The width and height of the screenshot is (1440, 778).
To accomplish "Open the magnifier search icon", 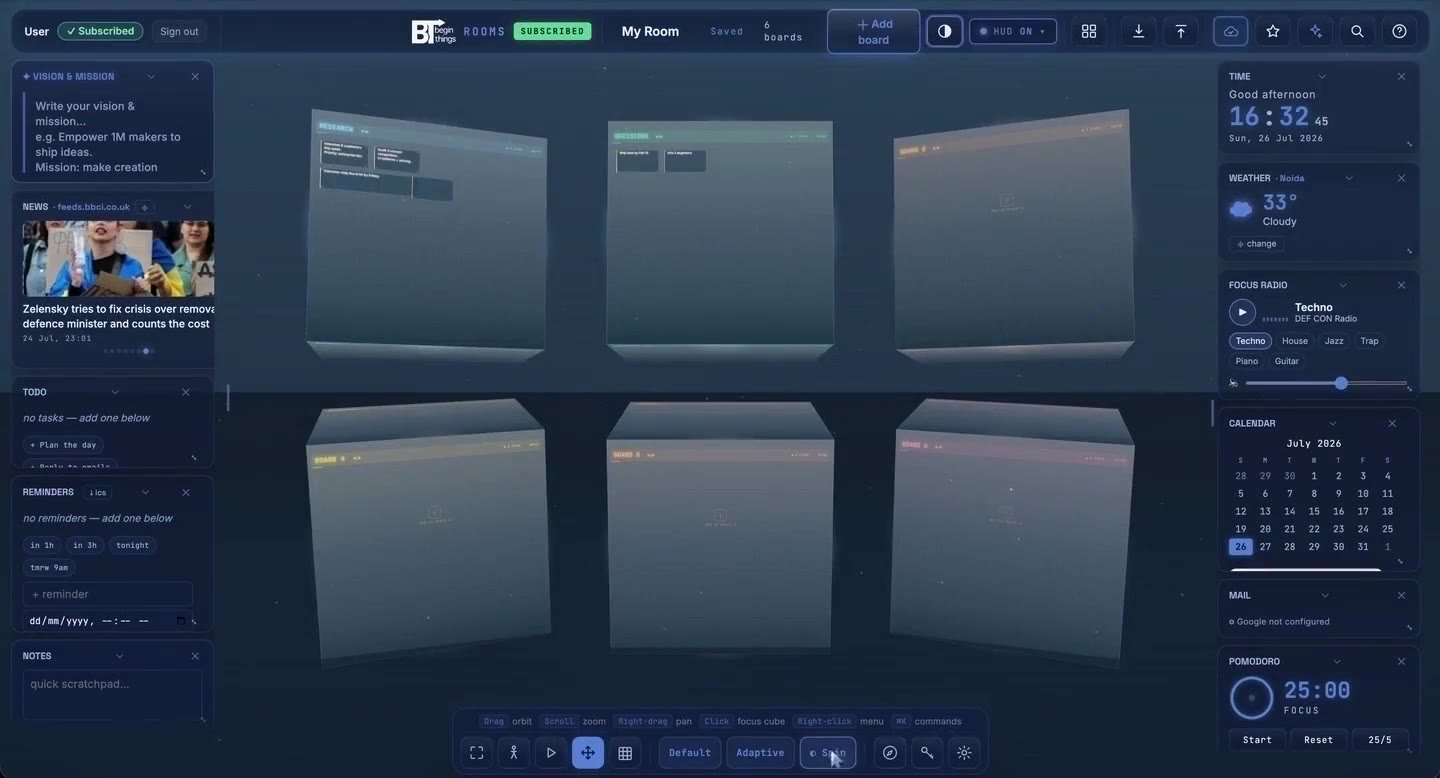I will click(1357, 31).
